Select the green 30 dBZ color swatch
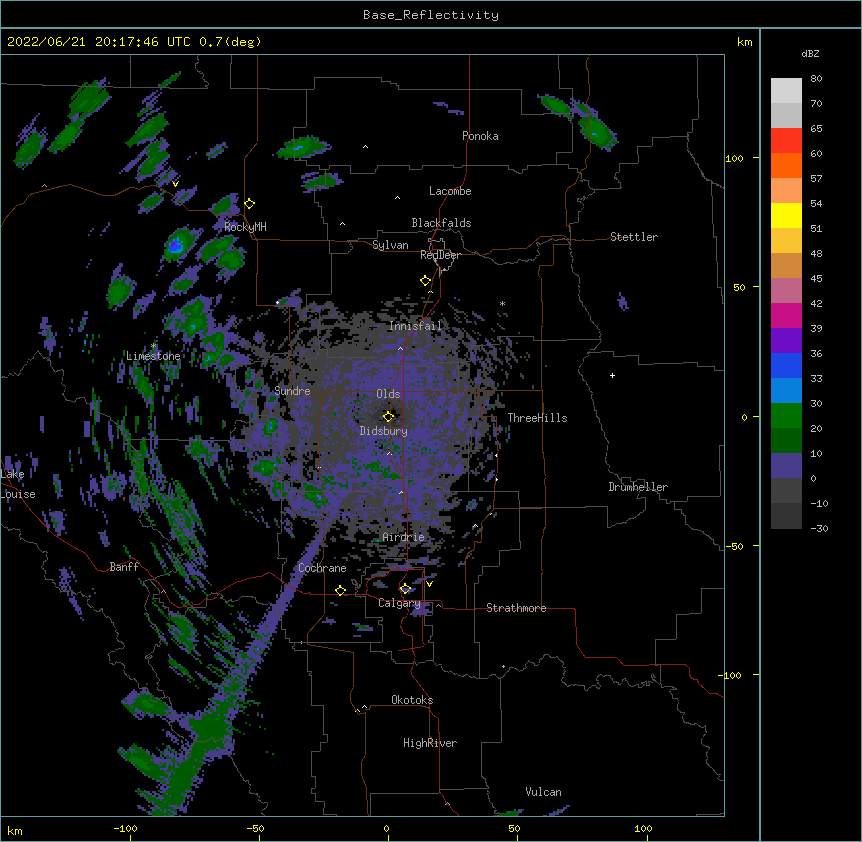 click(x=786, y=416)
